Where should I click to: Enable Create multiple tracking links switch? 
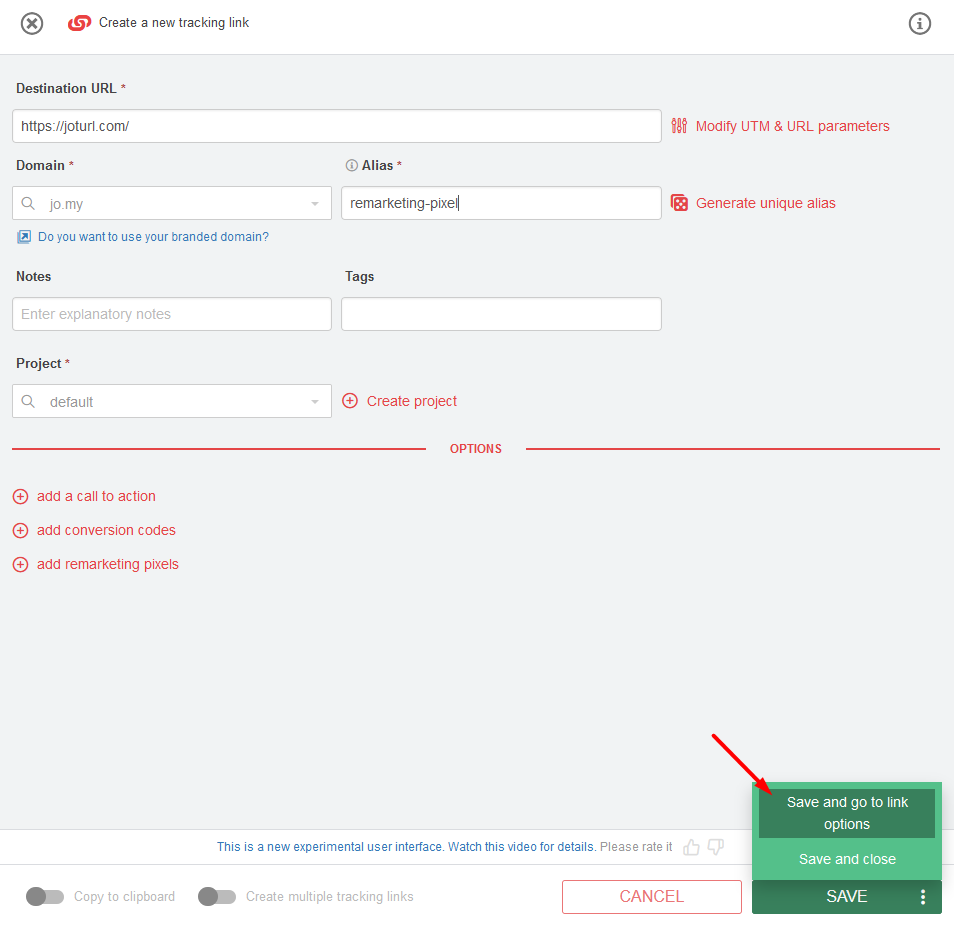pyautogui.click(x=217, y=897)
